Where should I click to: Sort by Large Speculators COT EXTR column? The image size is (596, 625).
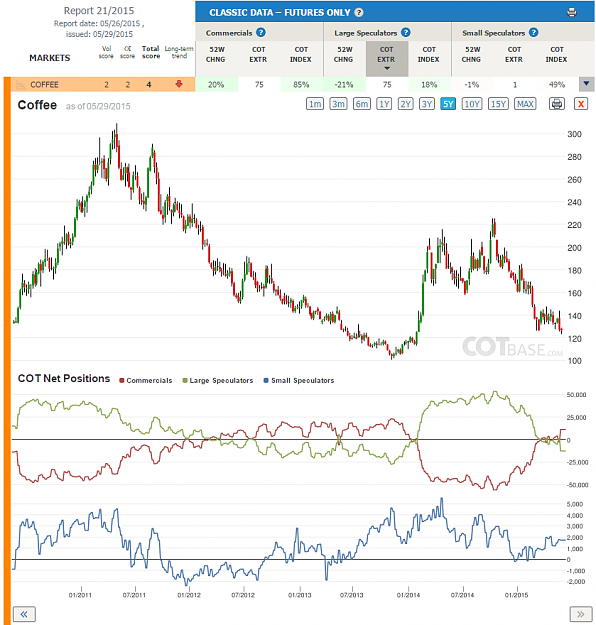click(x=387, y=59)
